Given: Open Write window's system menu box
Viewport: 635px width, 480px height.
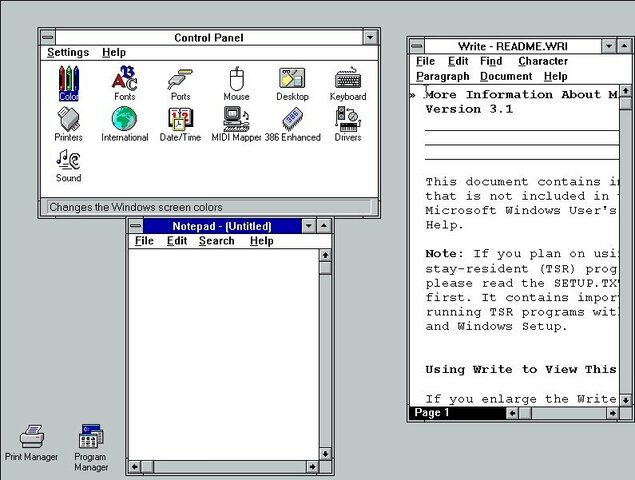Looking at the screenshot, I should [417, 46].
